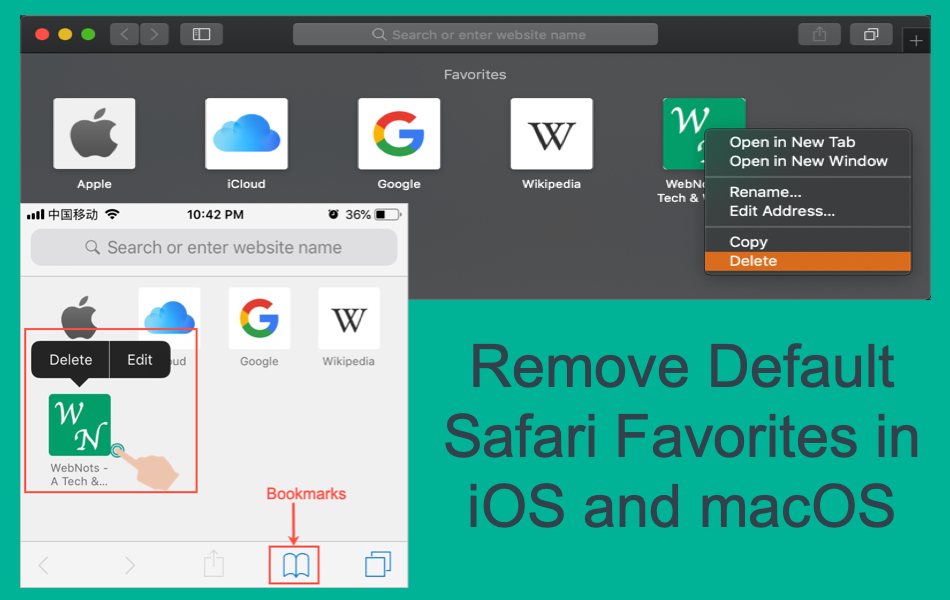
Task: Open Bookmarks with the book icon on iOS
Action: point(296,565)
